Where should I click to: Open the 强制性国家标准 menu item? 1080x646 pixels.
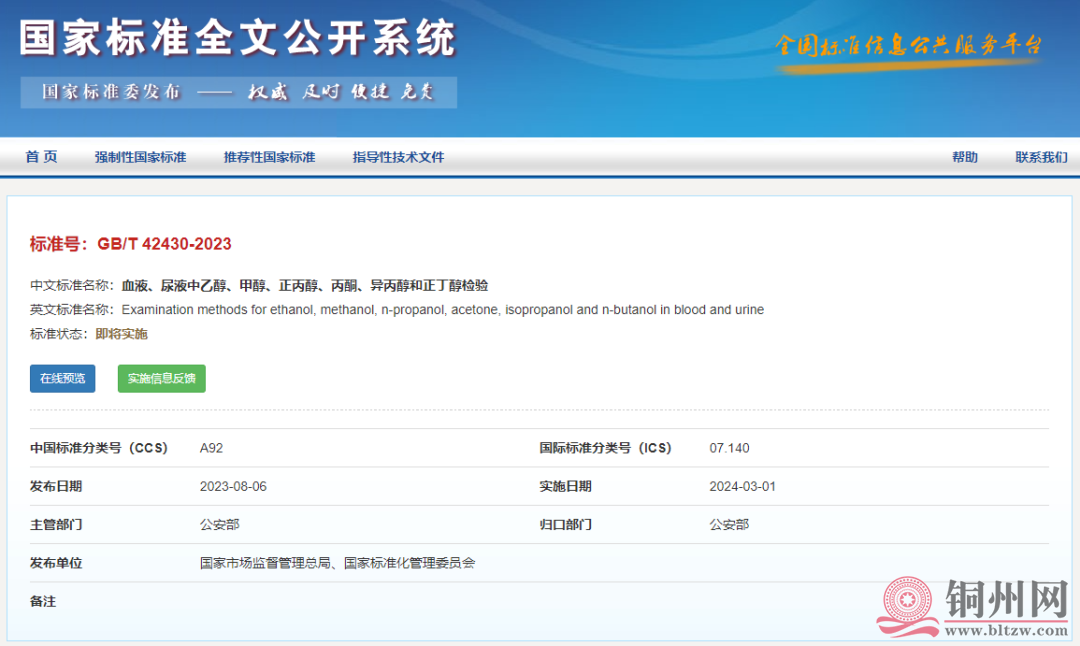(140, 157)
